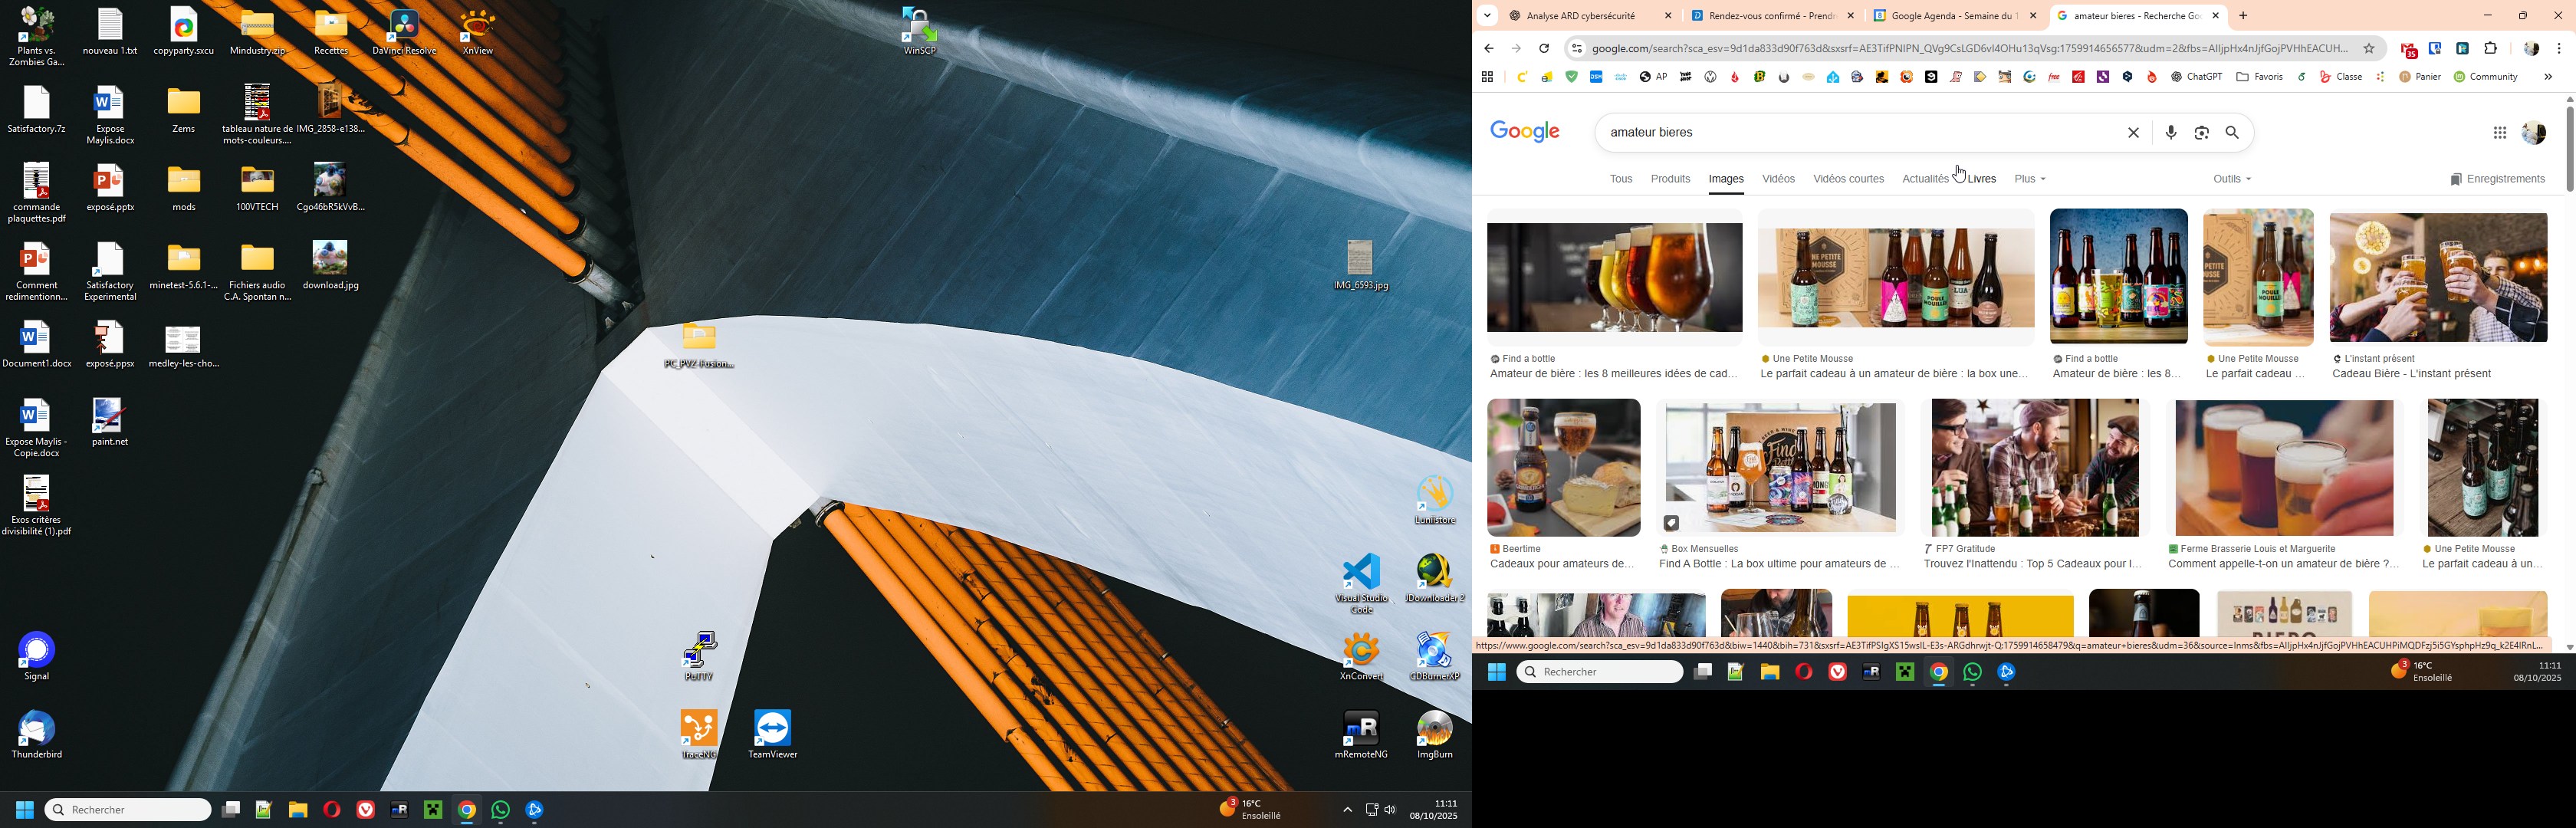Open Google Lens image search icon
Viewport: 2576px width, 828px height.
pos(2201,133)
